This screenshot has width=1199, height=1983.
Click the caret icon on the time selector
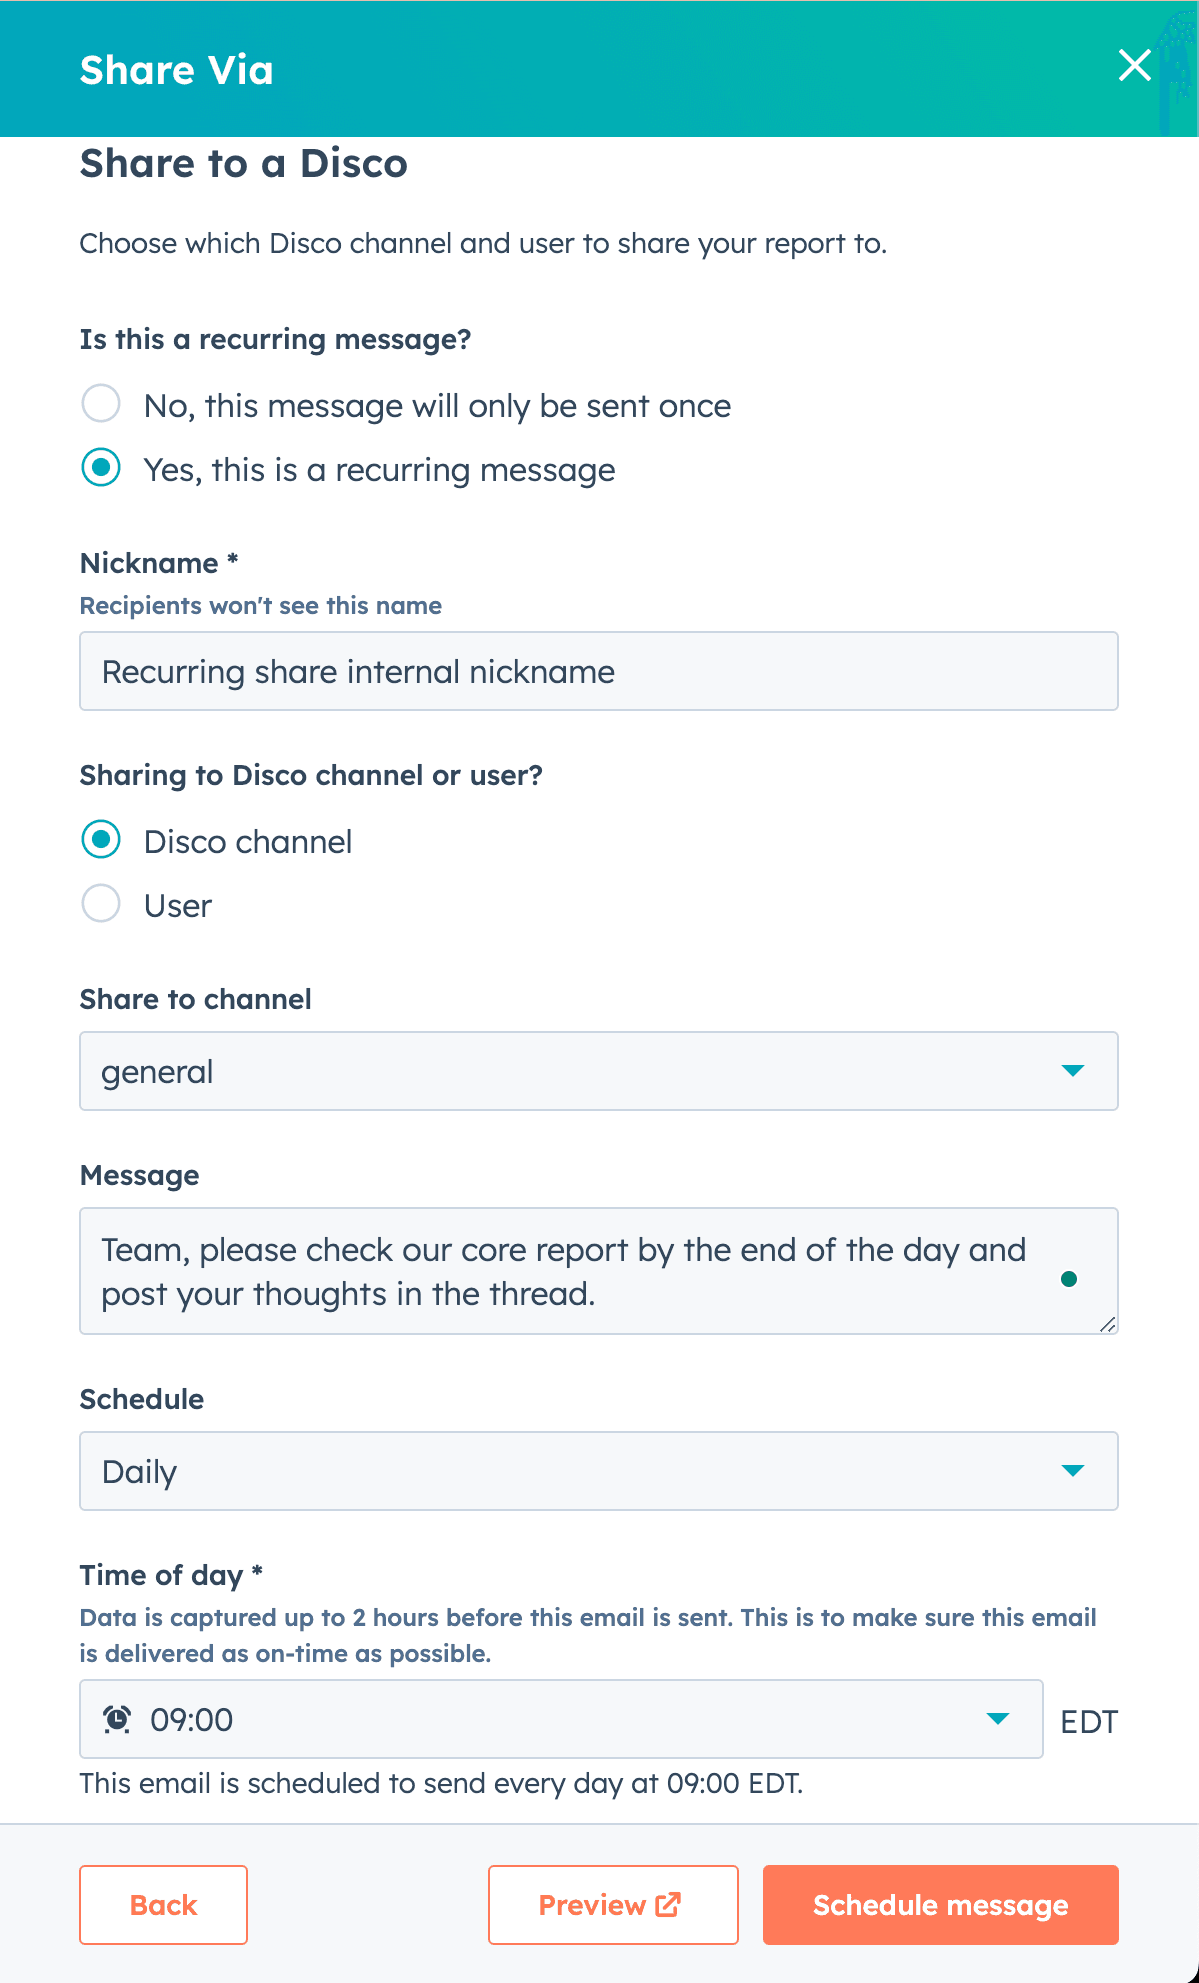(x=998, y=1719)
